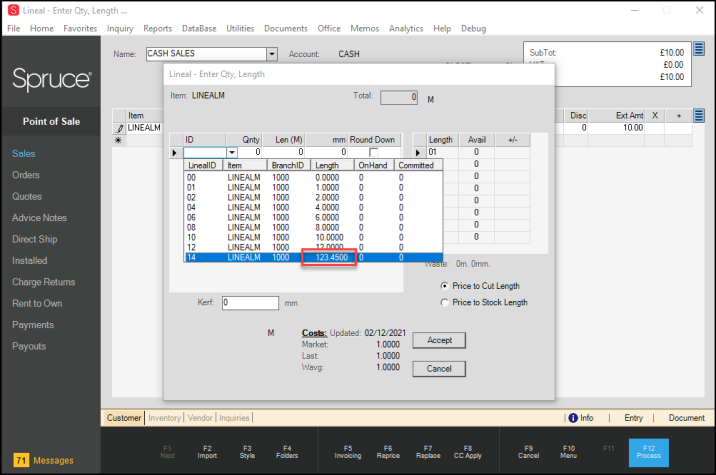Open the Utilities menu
This screenshot has width=716, height=475.
tap(240, 28)
